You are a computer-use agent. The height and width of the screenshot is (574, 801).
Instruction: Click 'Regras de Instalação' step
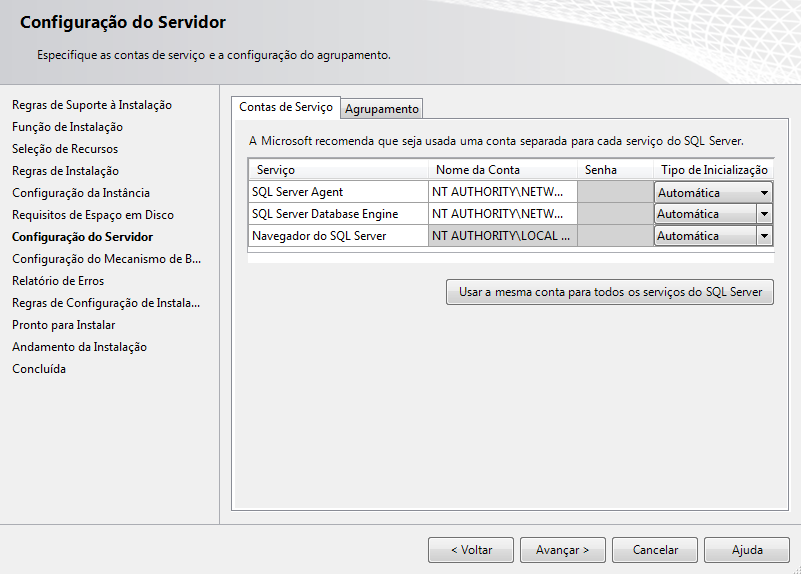65,171
